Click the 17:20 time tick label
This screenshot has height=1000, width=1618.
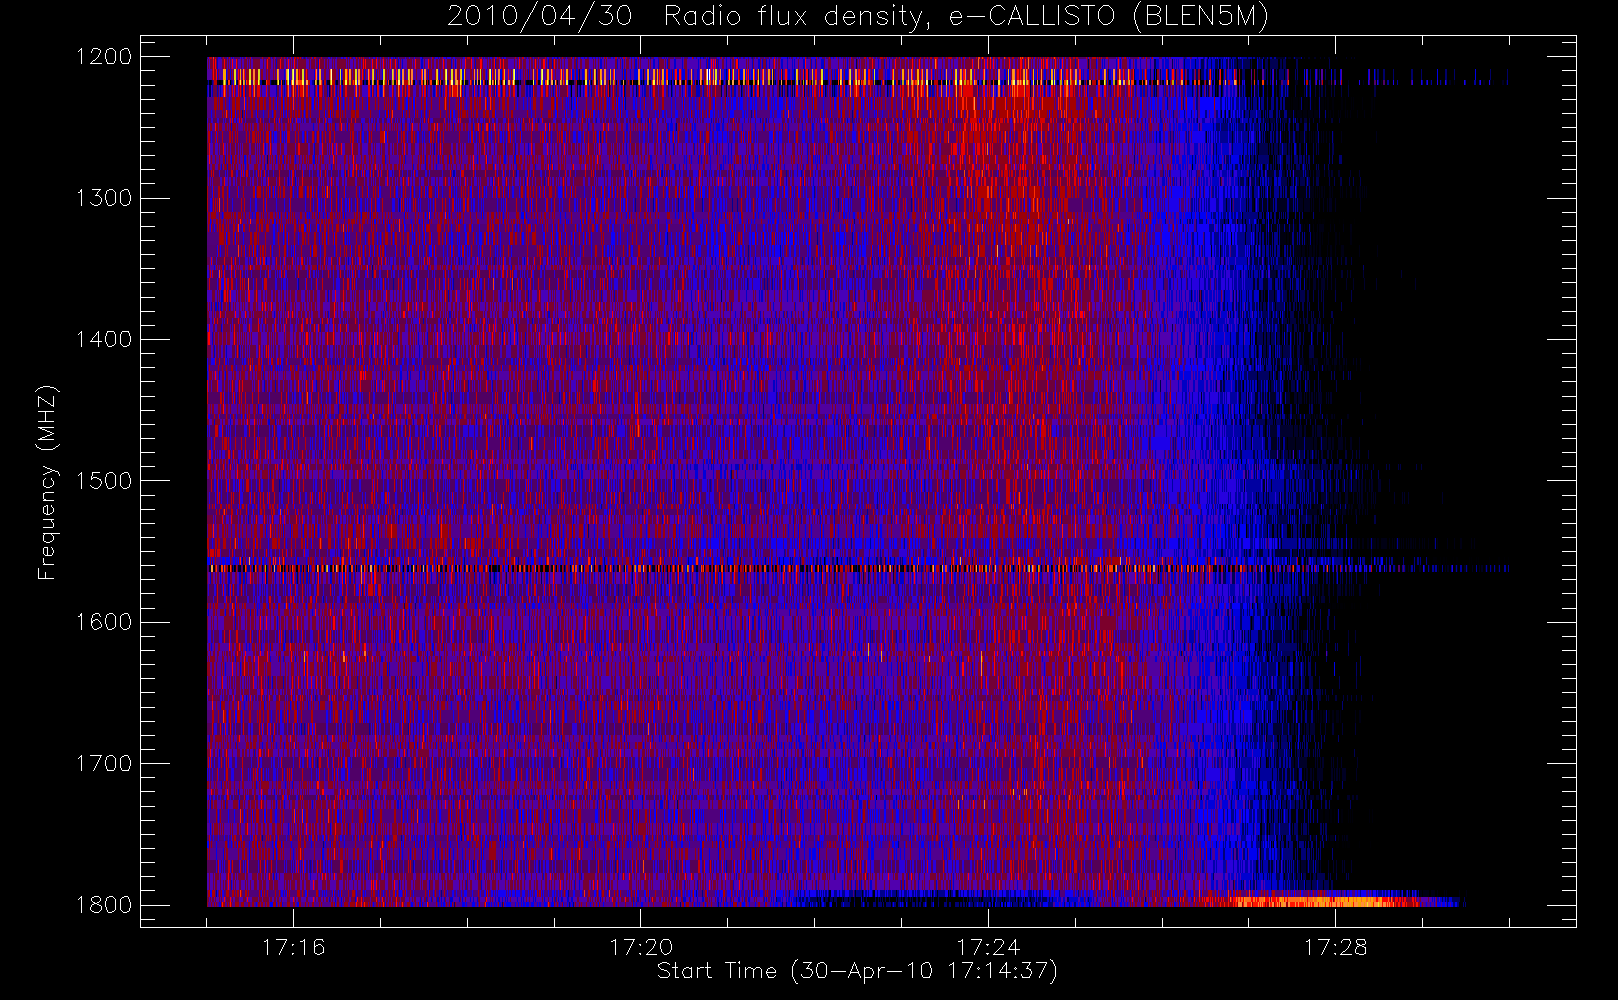click(x=641, y=947)
